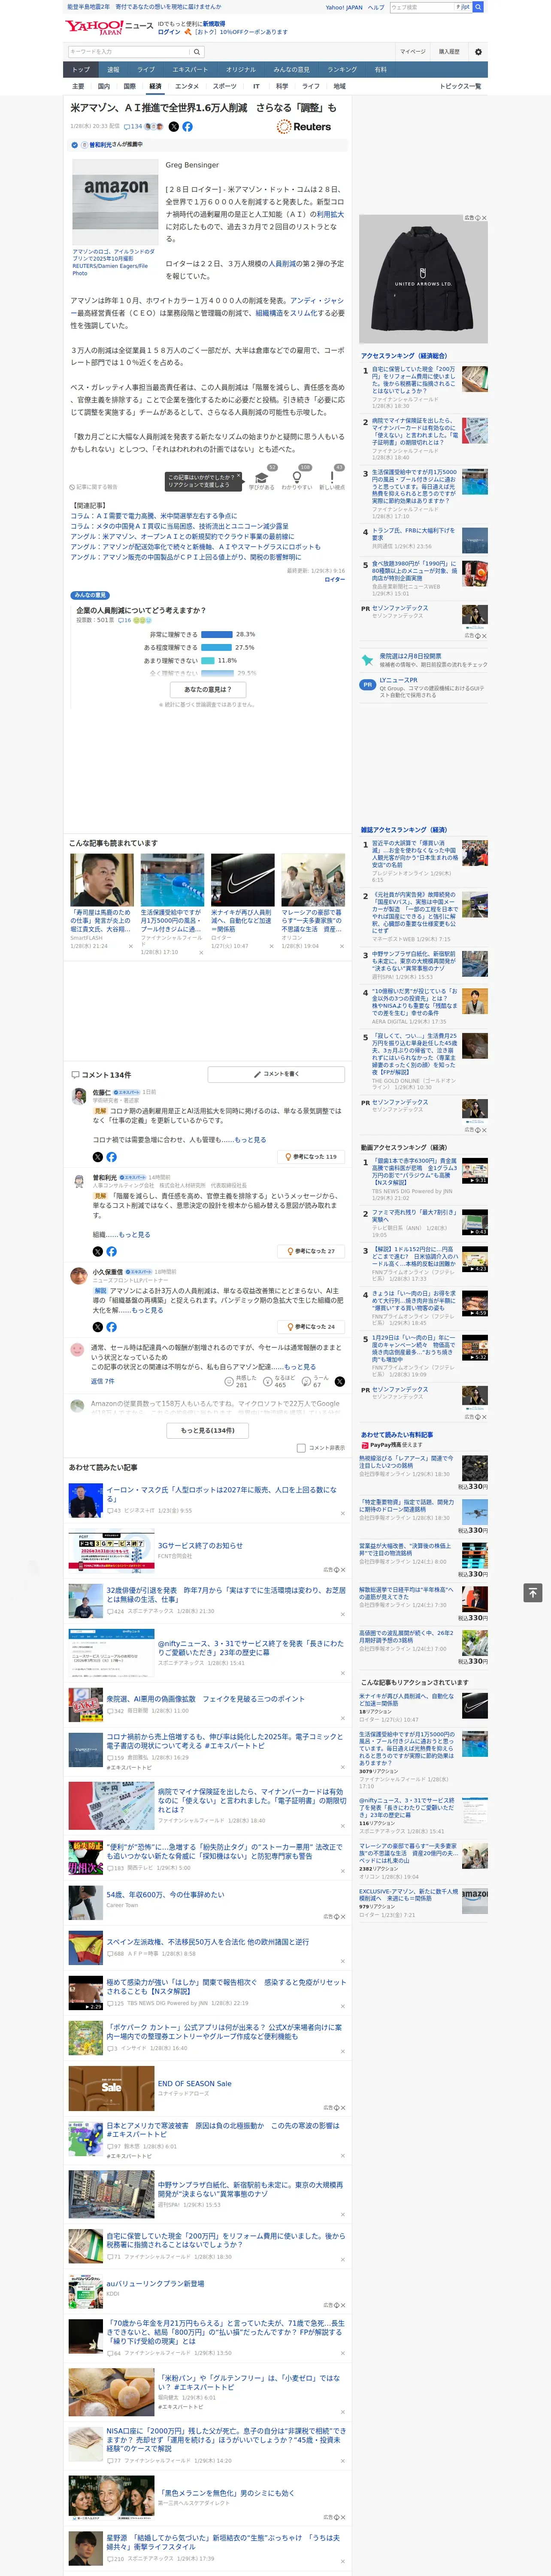Open related link コラム：ＡＩ需要で電力高騰

tap(153, 516)
